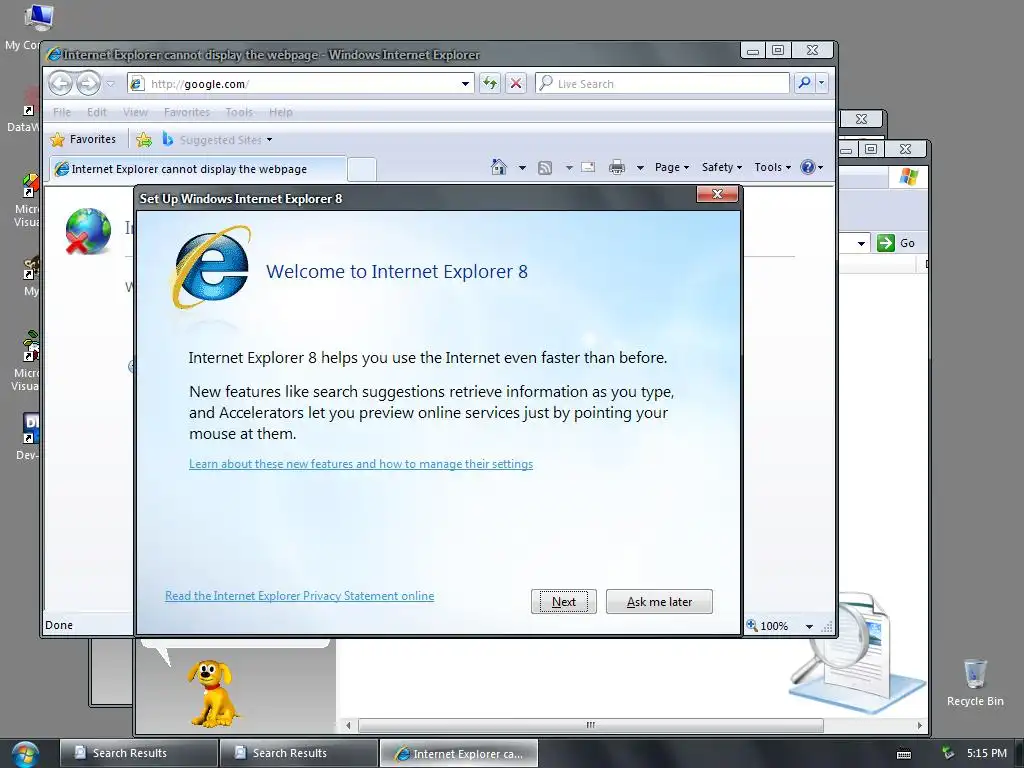Screen dimensions: 1024x768
Task: Close the Set Up Internet Explorer 8 dialog
Action: coord(717,194)
